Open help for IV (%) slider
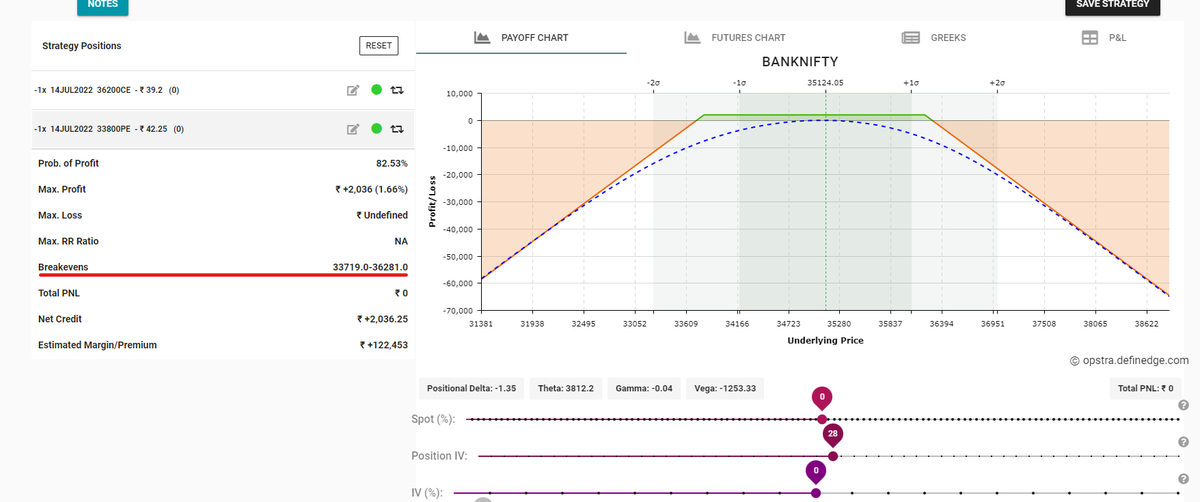This screenshot has width=1200, height=502. (1183, 479)
